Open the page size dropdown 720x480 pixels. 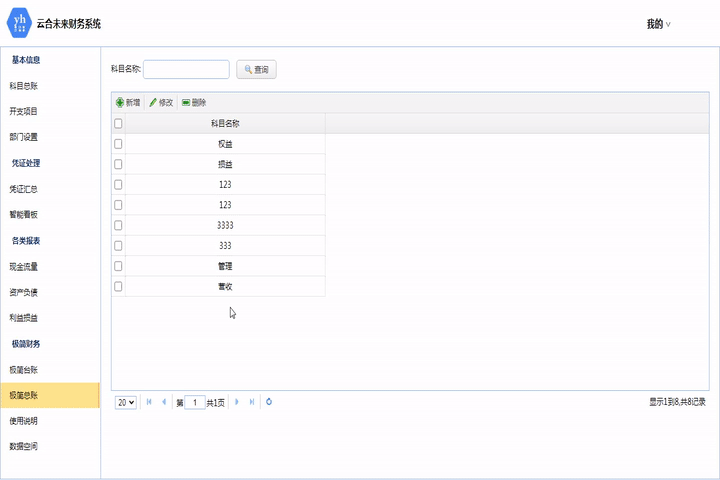126,402
